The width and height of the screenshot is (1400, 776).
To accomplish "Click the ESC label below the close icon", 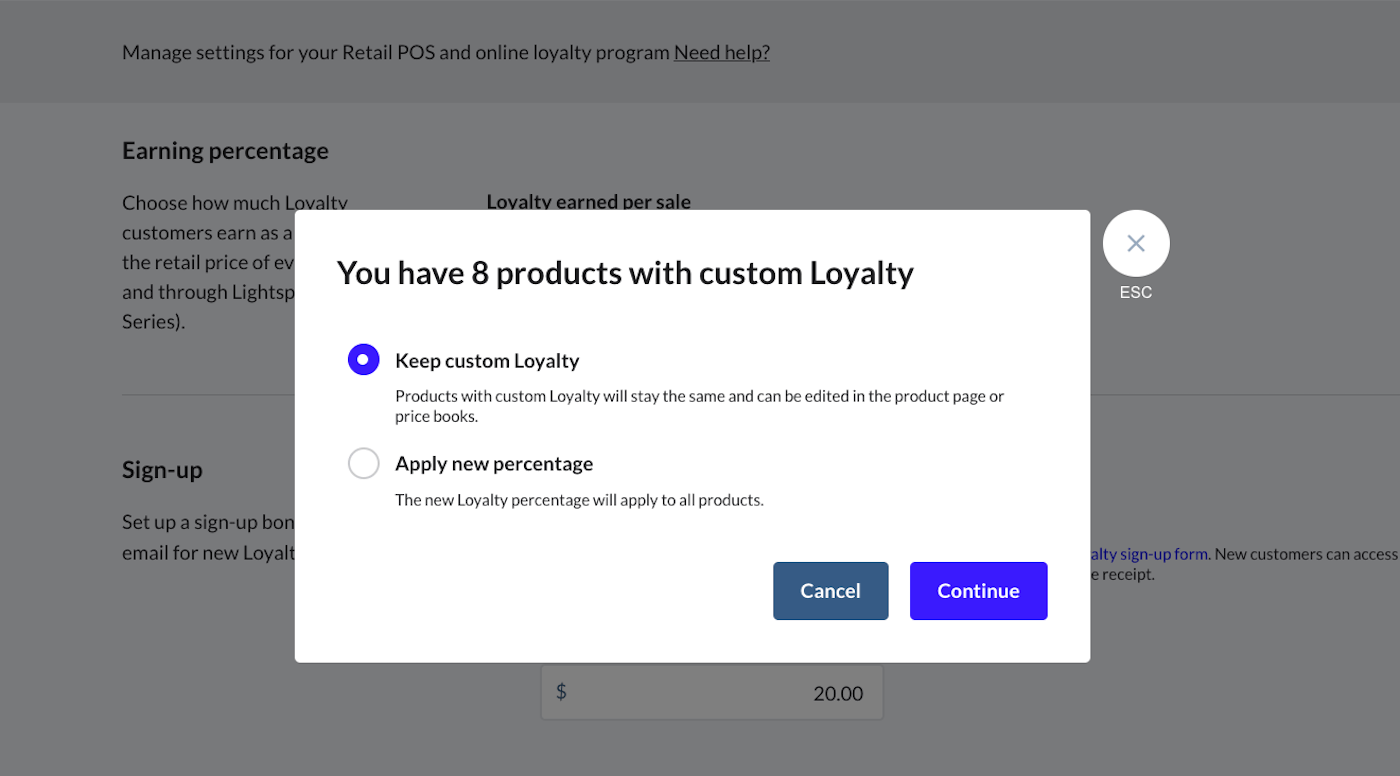I will point(1136,293).
